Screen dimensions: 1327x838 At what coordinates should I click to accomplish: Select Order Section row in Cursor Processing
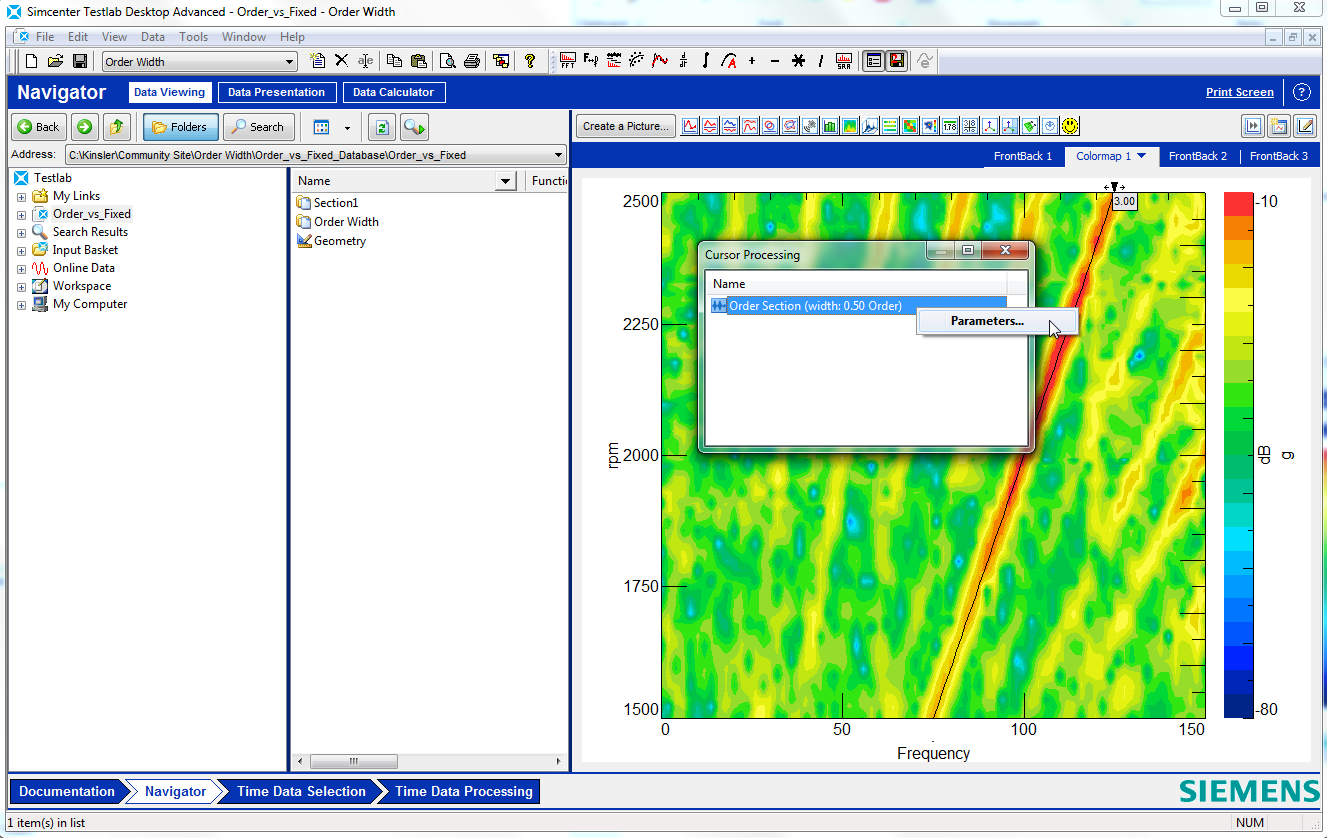coord(858,306)
